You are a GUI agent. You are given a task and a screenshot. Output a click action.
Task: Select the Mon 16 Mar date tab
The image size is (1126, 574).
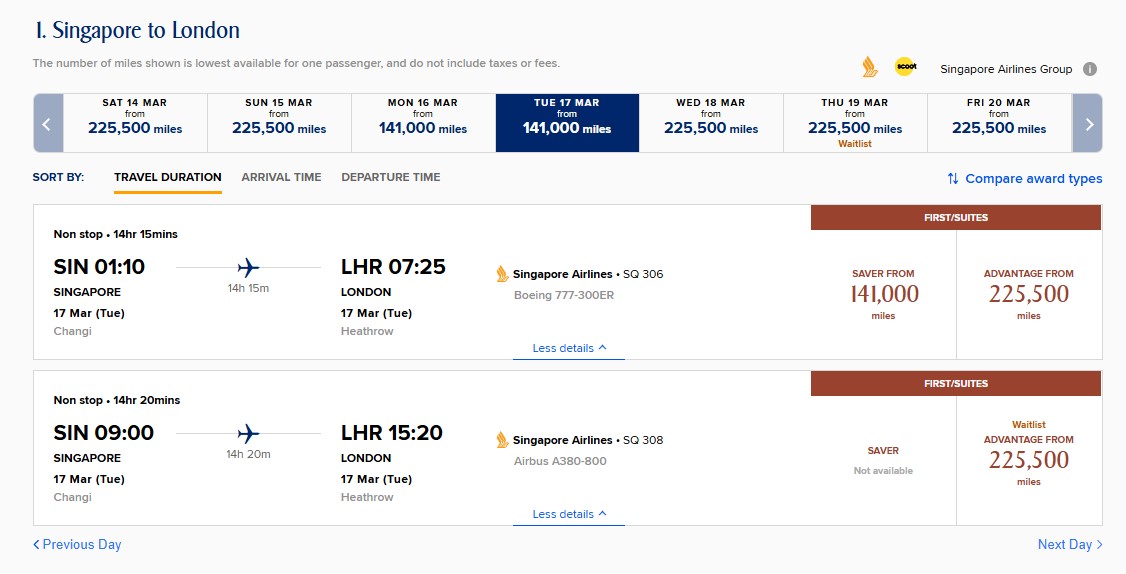[423, 122]
